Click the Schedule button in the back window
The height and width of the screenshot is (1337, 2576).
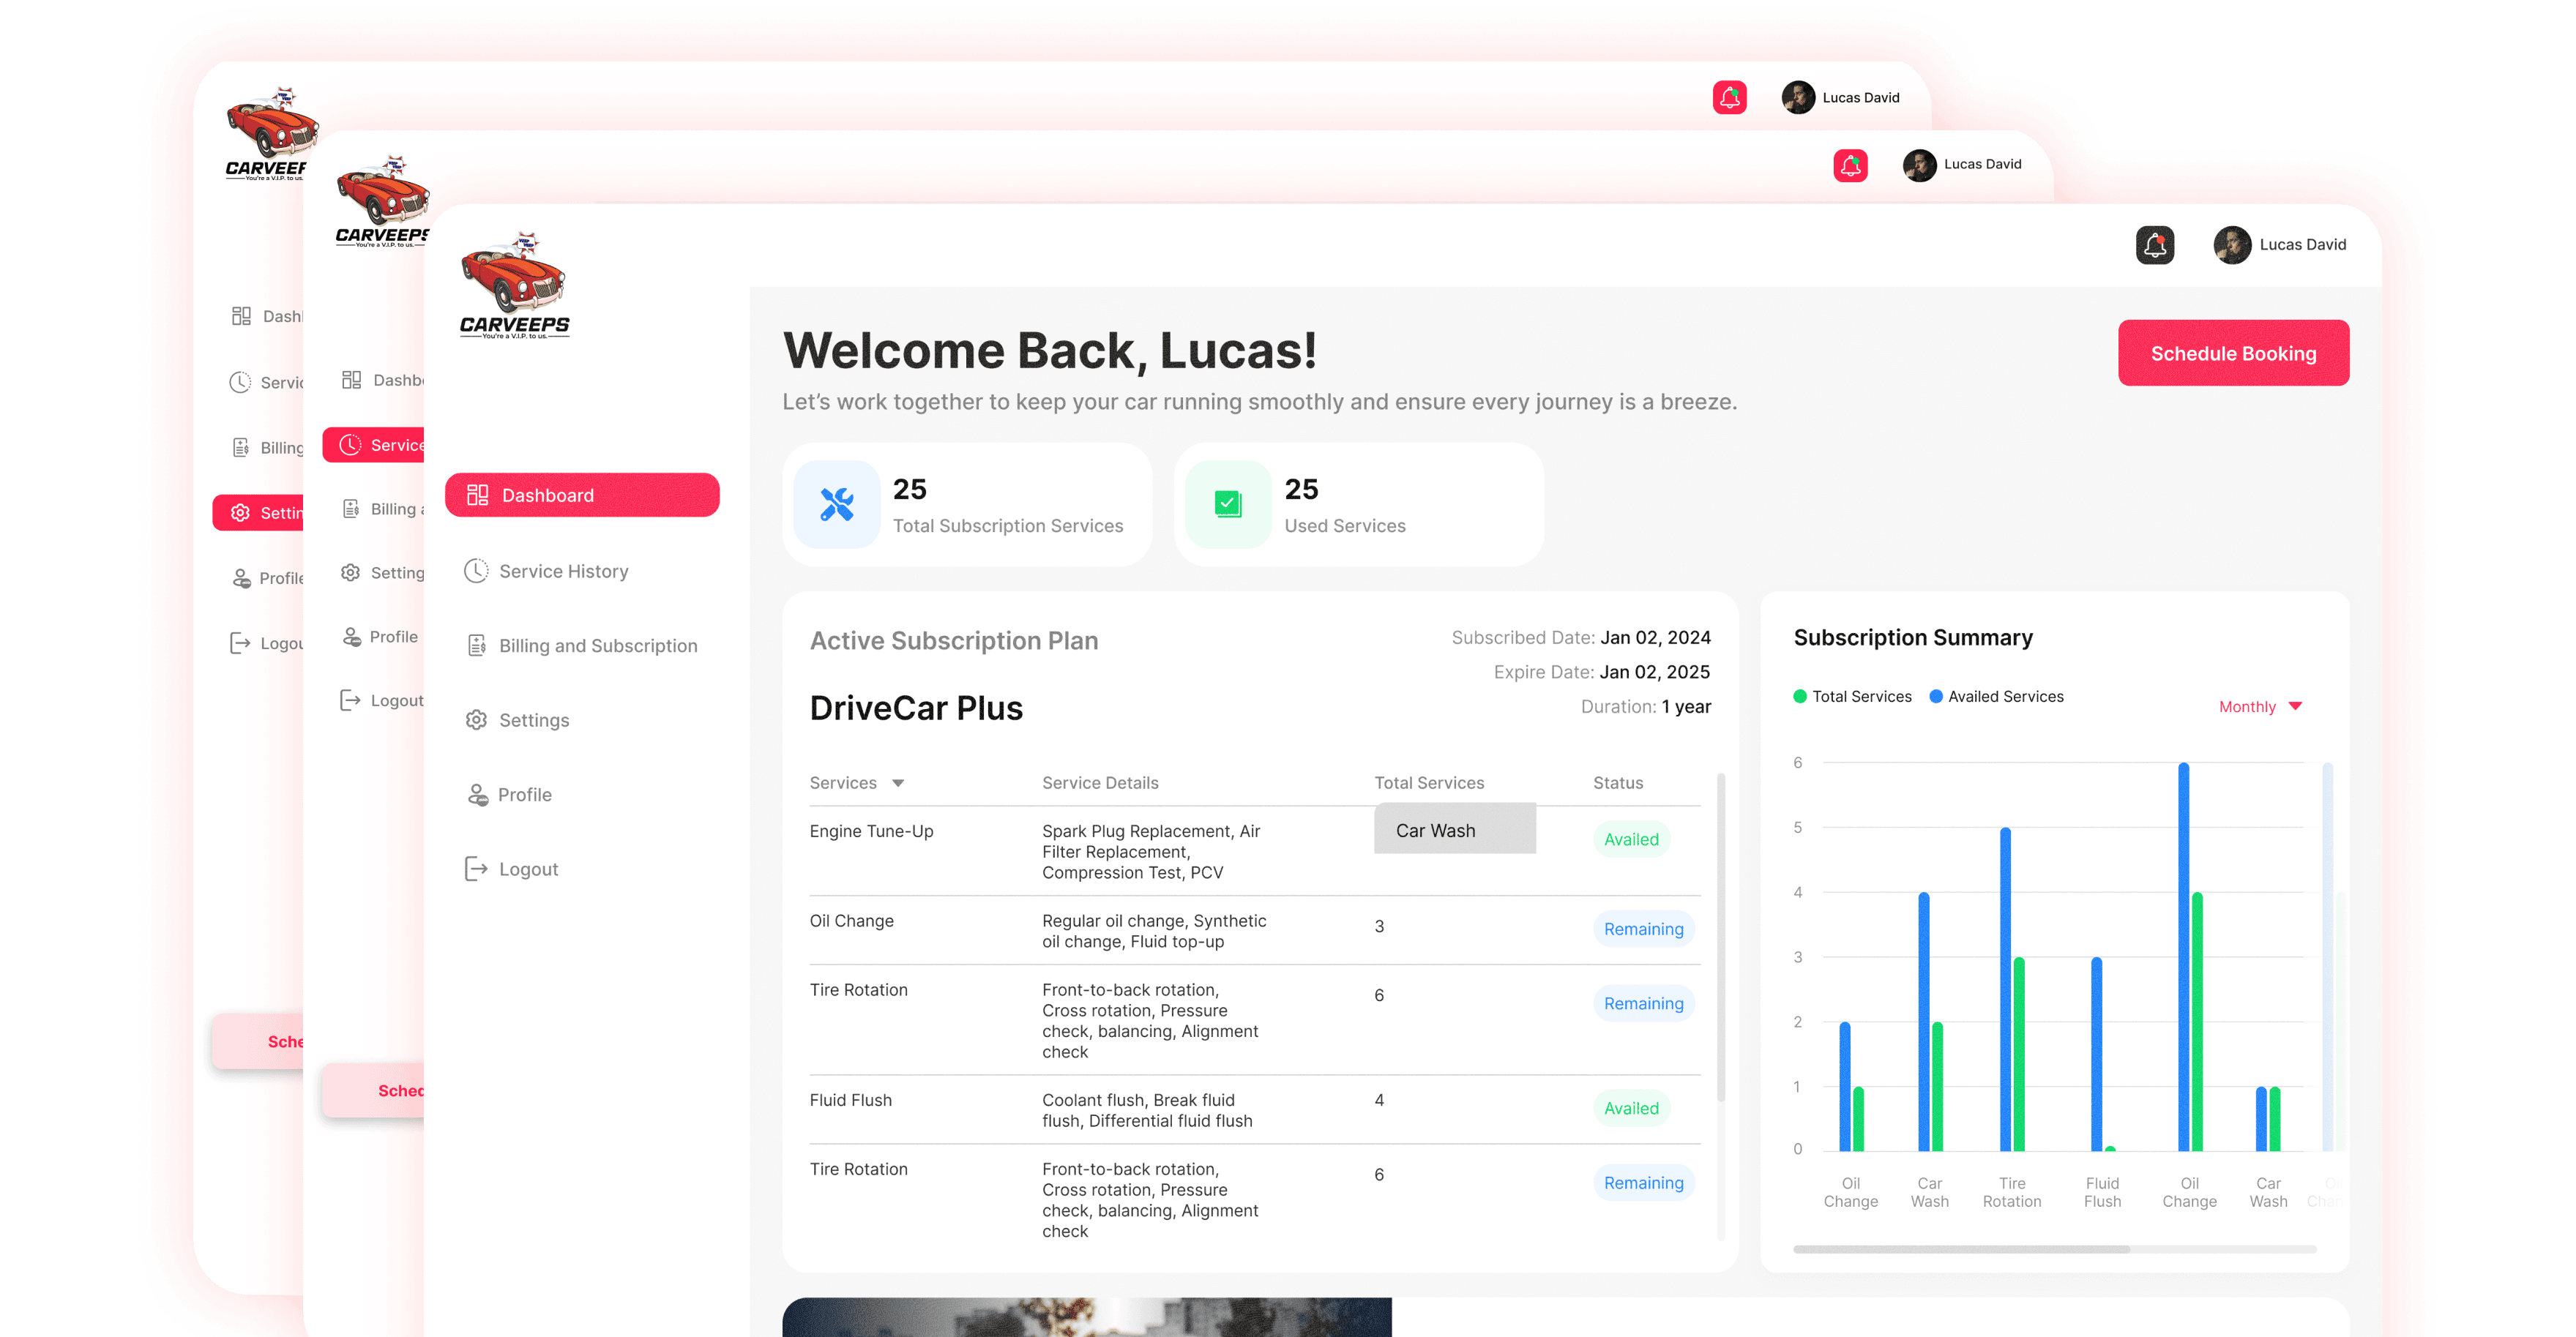coord(258,1041)
